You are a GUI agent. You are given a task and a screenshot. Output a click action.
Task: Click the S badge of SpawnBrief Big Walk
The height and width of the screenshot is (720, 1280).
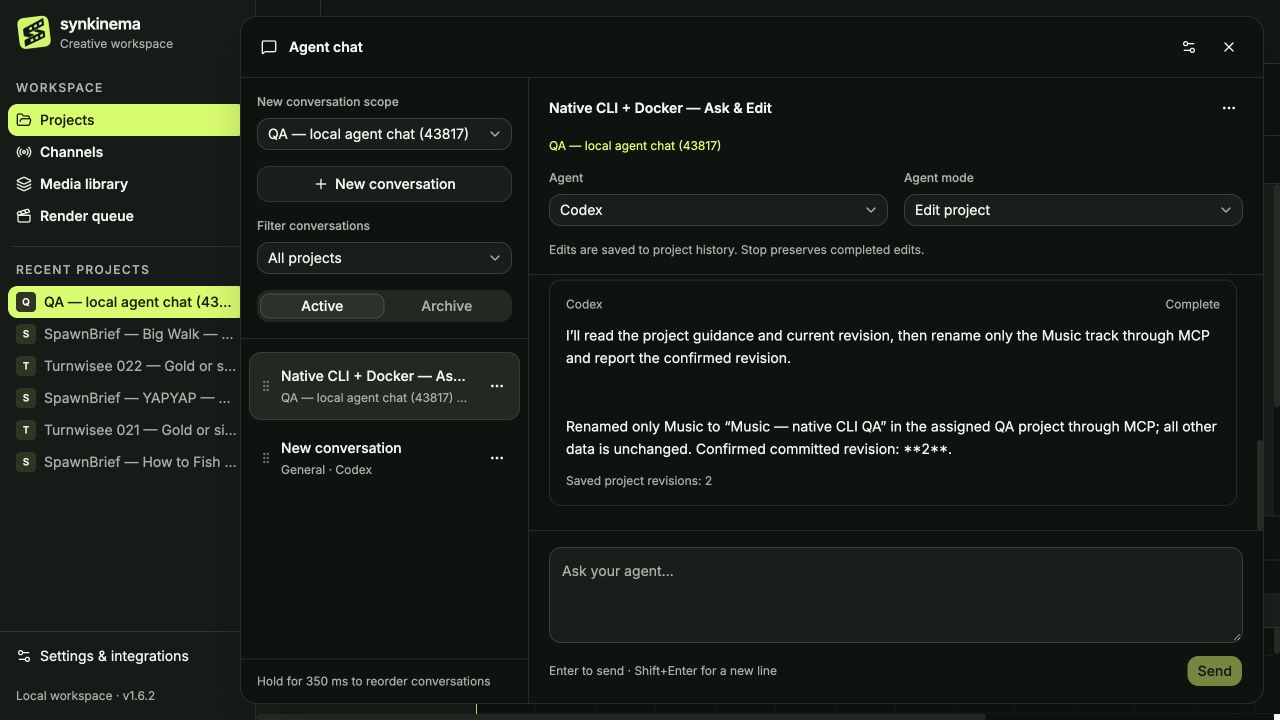(x=26, y=334)
